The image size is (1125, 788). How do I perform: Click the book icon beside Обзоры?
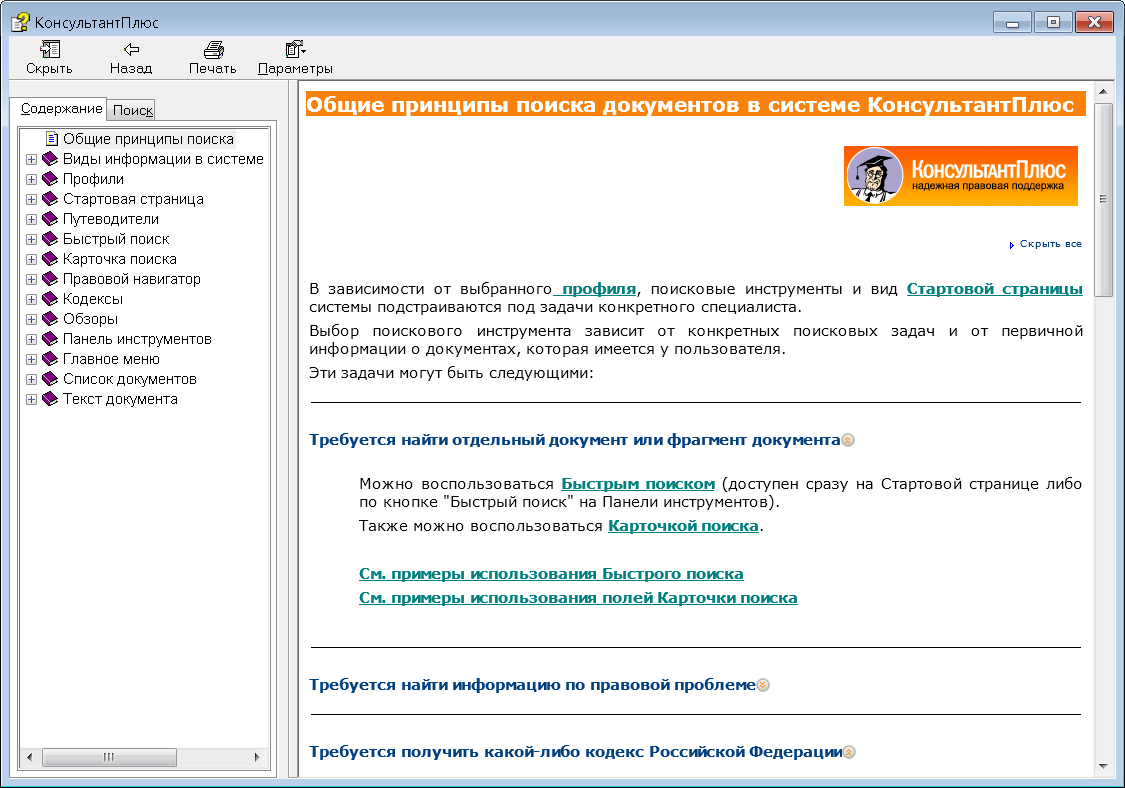tap(50, 319)
